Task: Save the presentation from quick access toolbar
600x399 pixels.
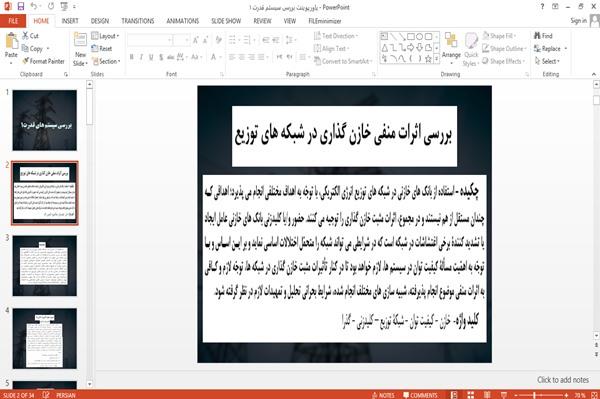Action: coord(21,7)
